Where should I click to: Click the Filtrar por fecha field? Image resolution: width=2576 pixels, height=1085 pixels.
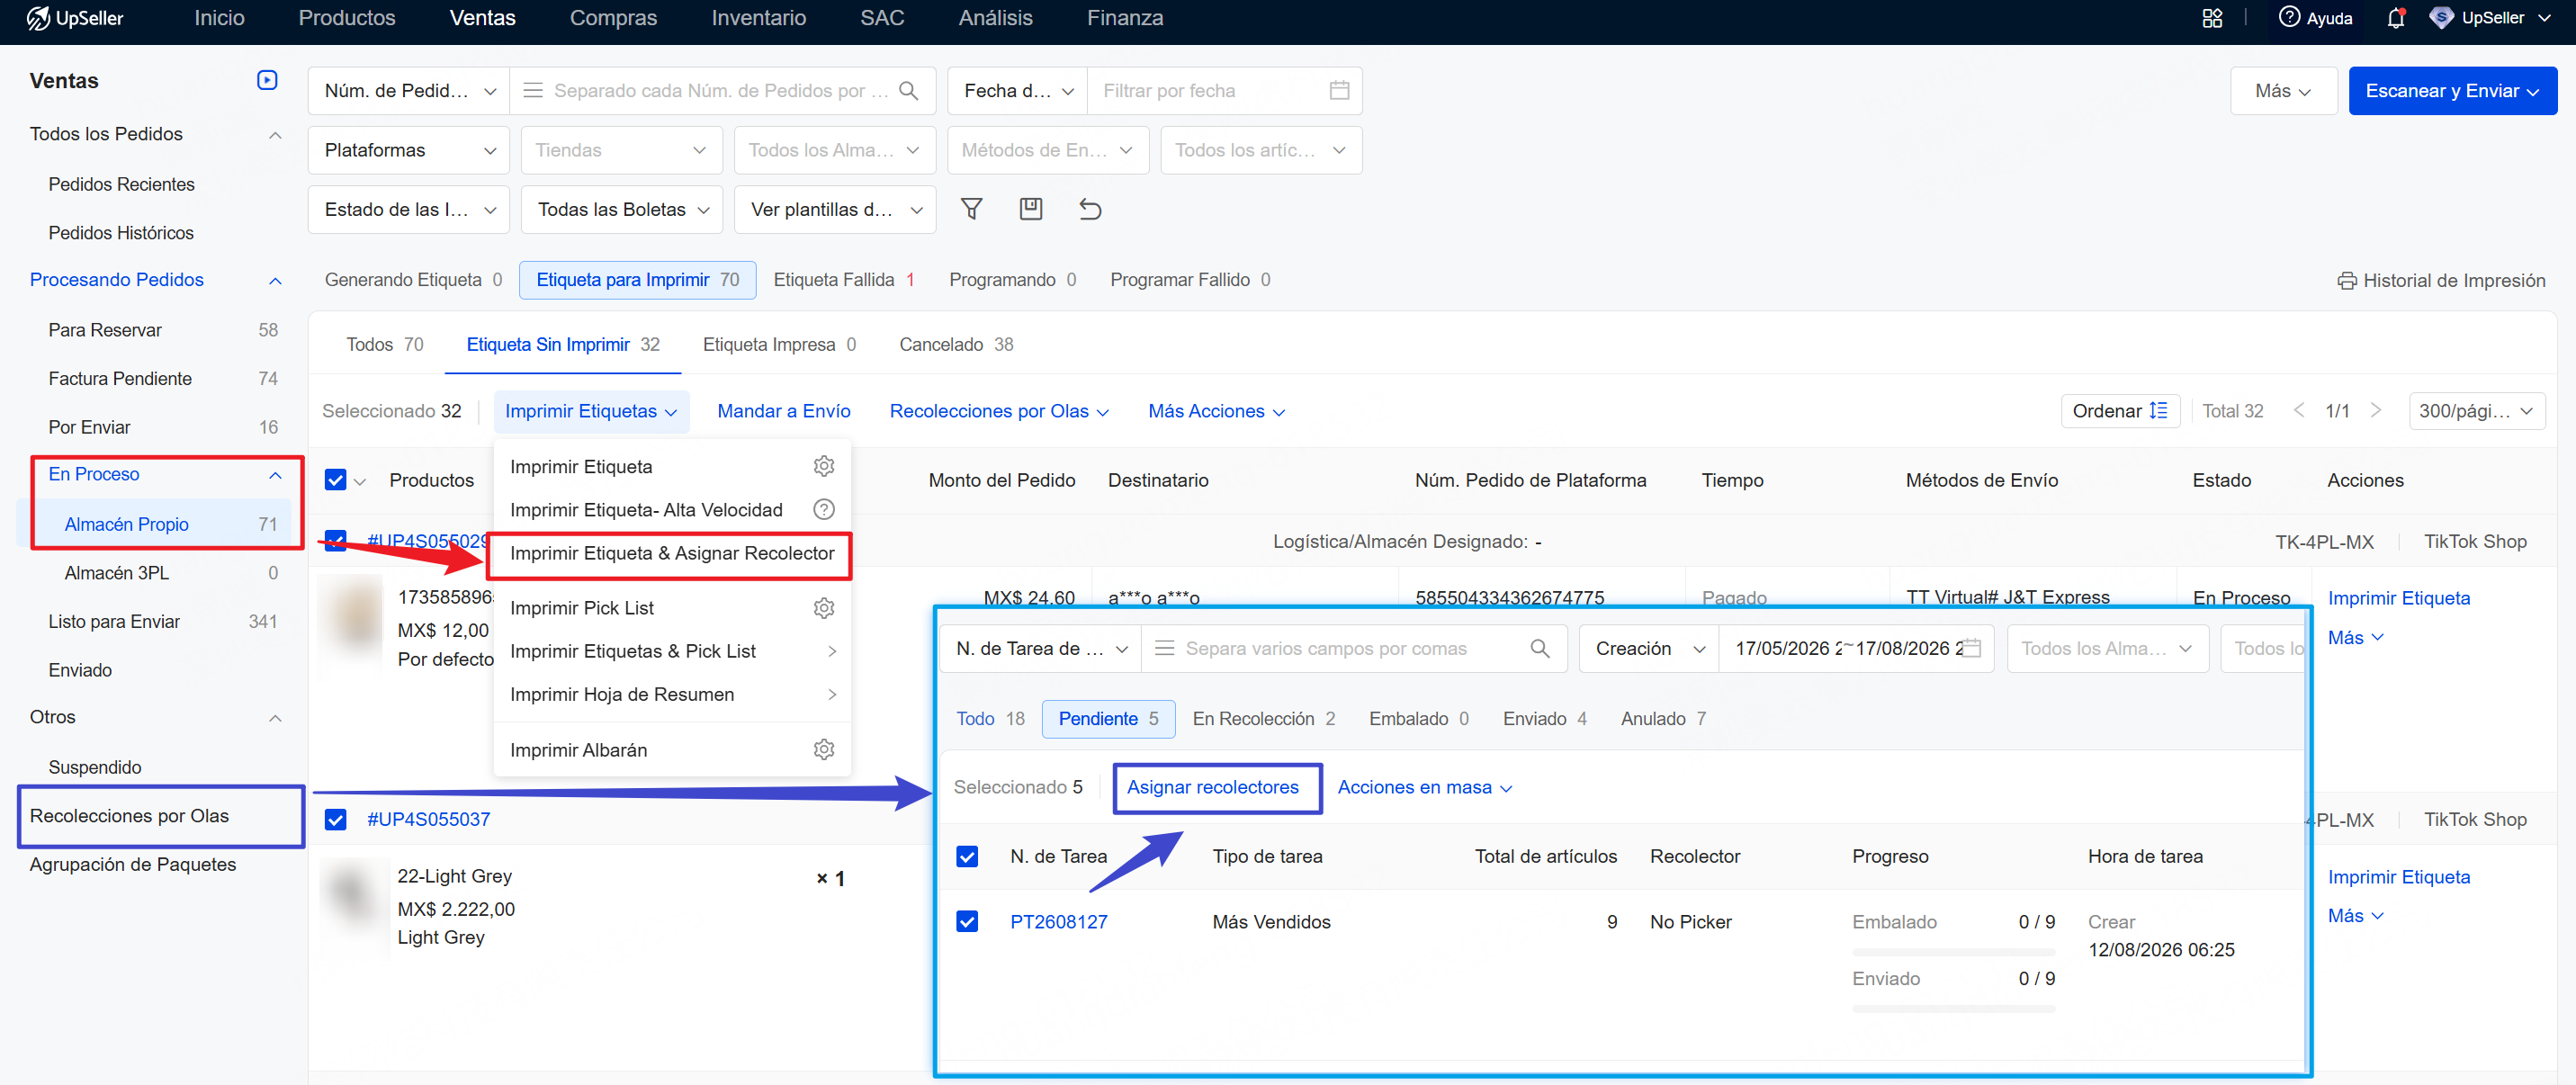(x=1224, y=91)
